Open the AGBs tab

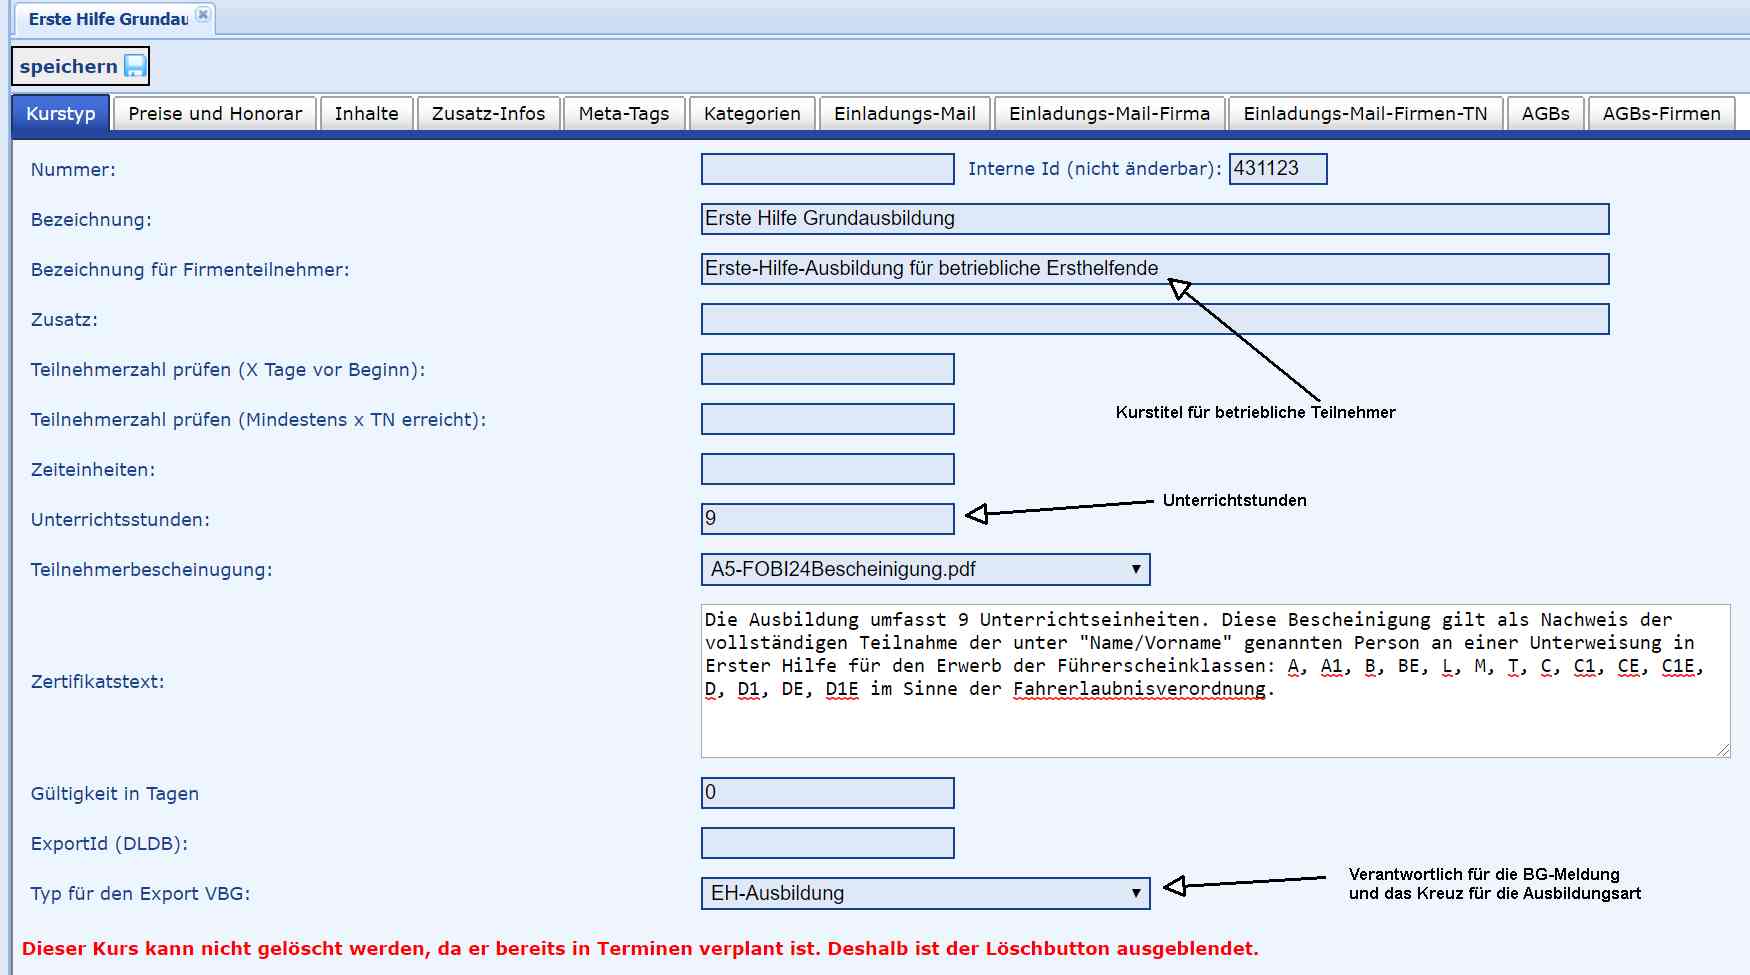(x=1545, y=114)
